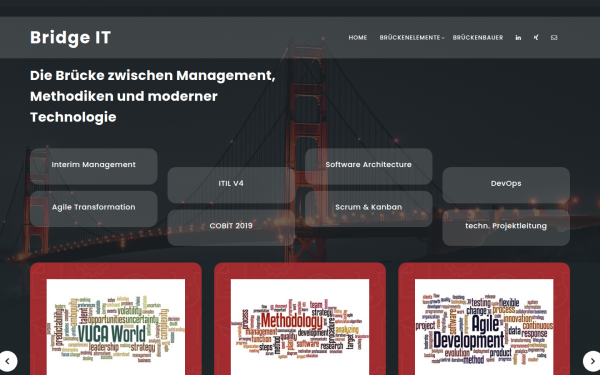Open the Methodology word cloud card
The height and width of the screenshot is (375, 600).
(300, 319)
